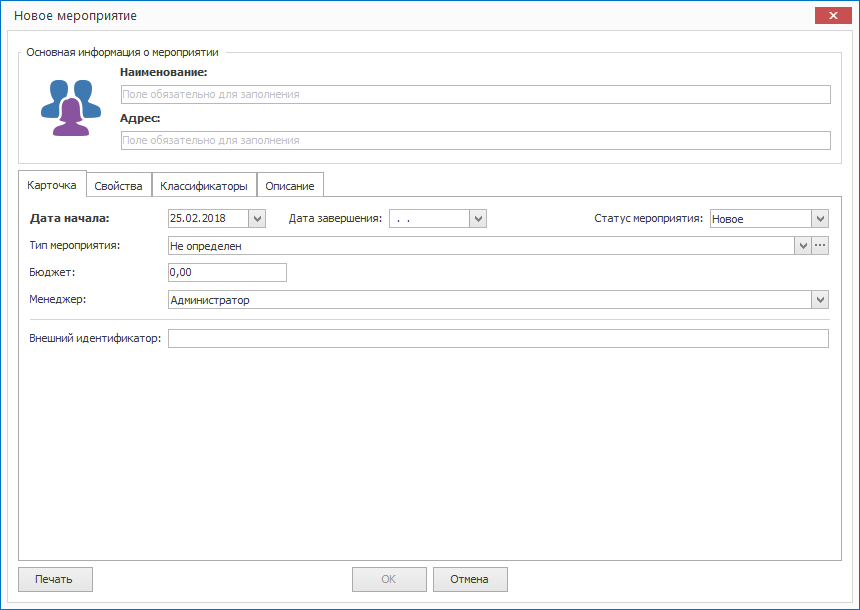This screenshot has width=860, height=610.
Task: Open the Свойства tab
Action: (118, 186)
